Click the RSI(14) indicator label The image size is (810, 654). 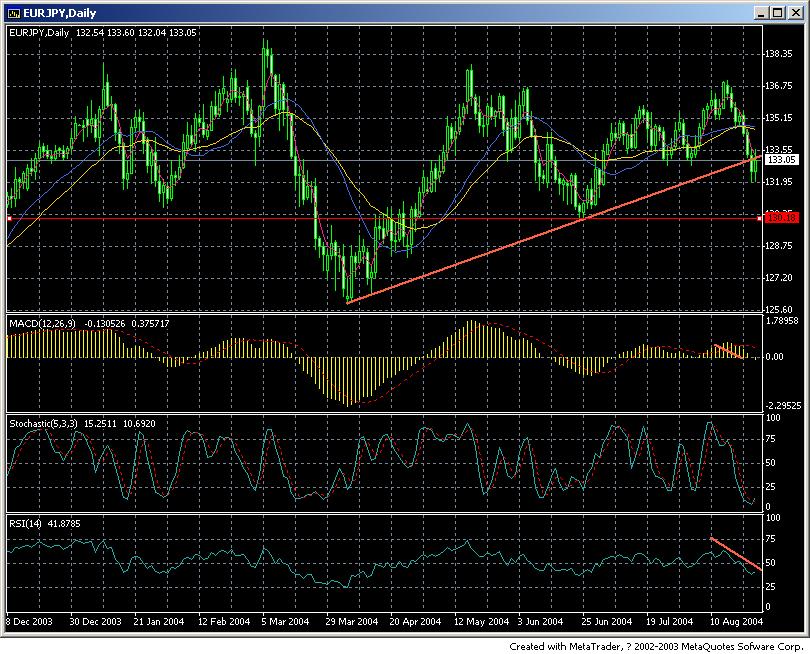tap(28, 523)
